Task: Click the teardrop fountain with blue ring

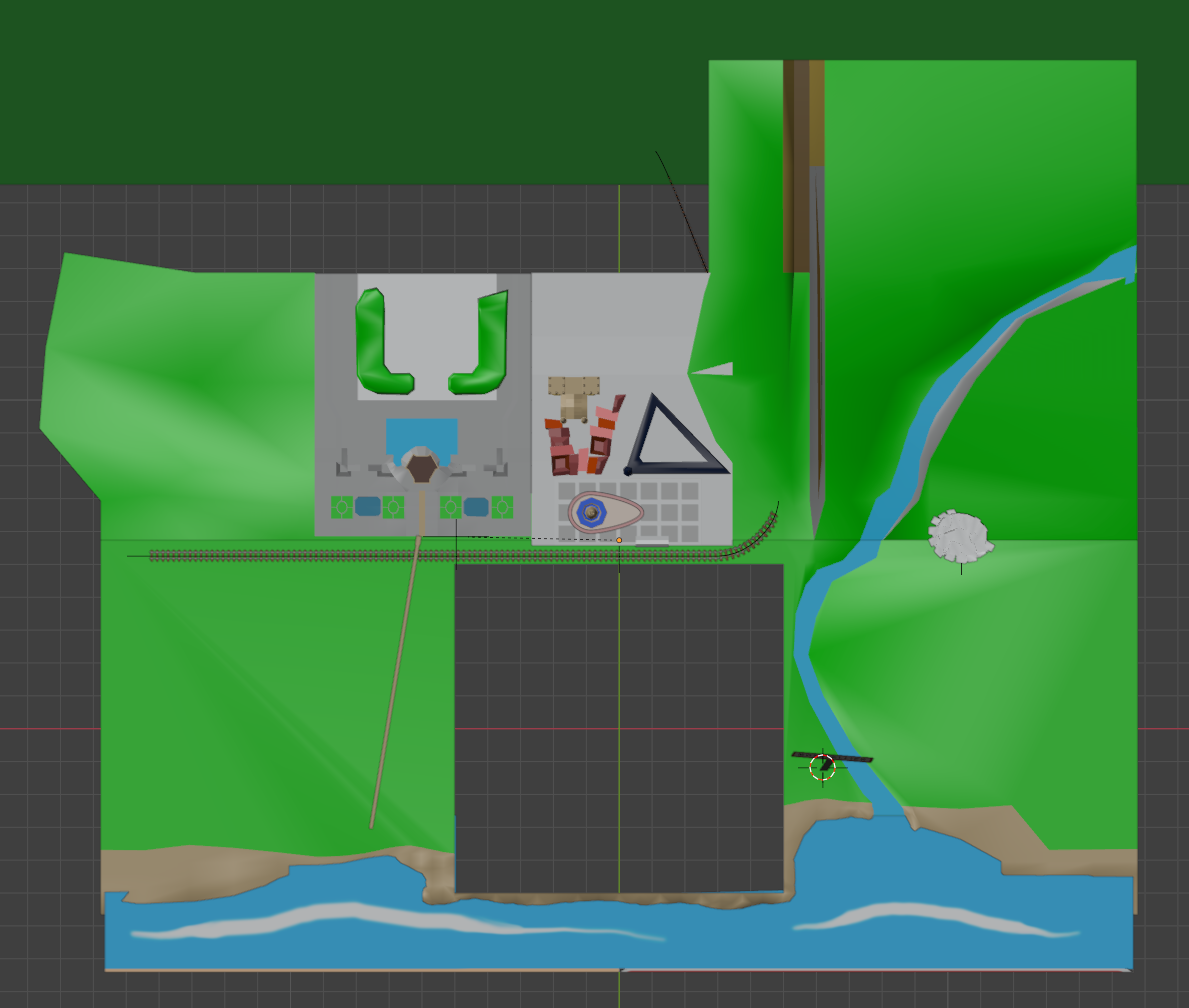Action: pos(605,513)
